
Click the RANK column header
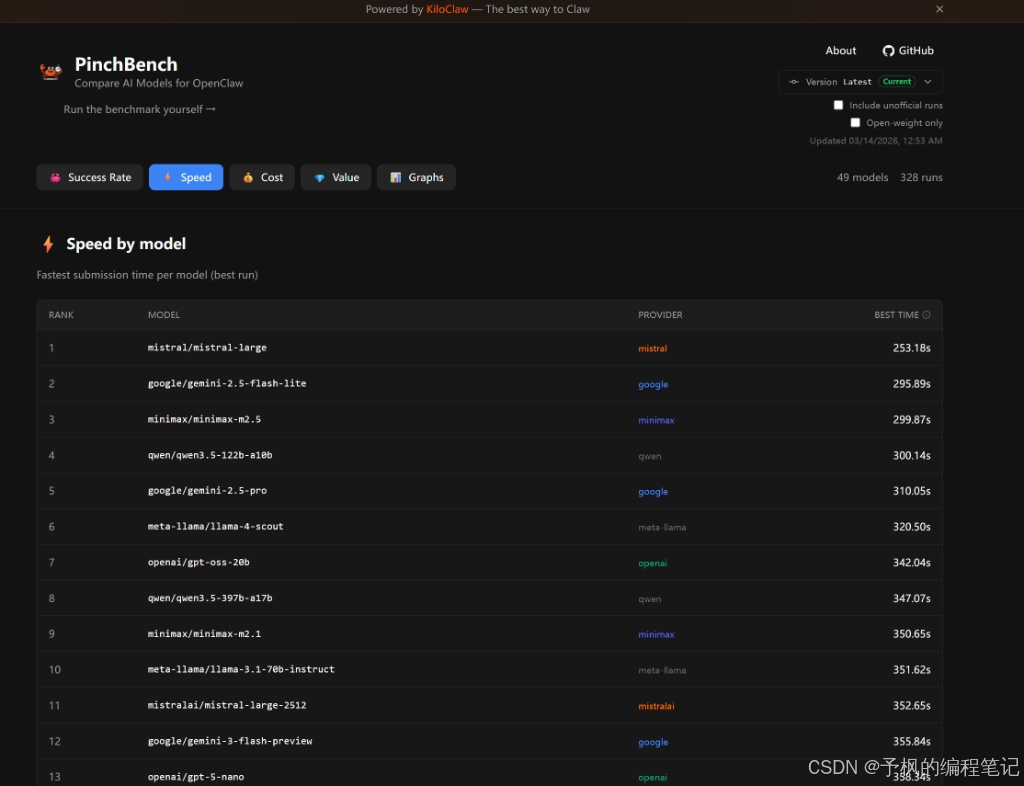[x=61, y=315]
